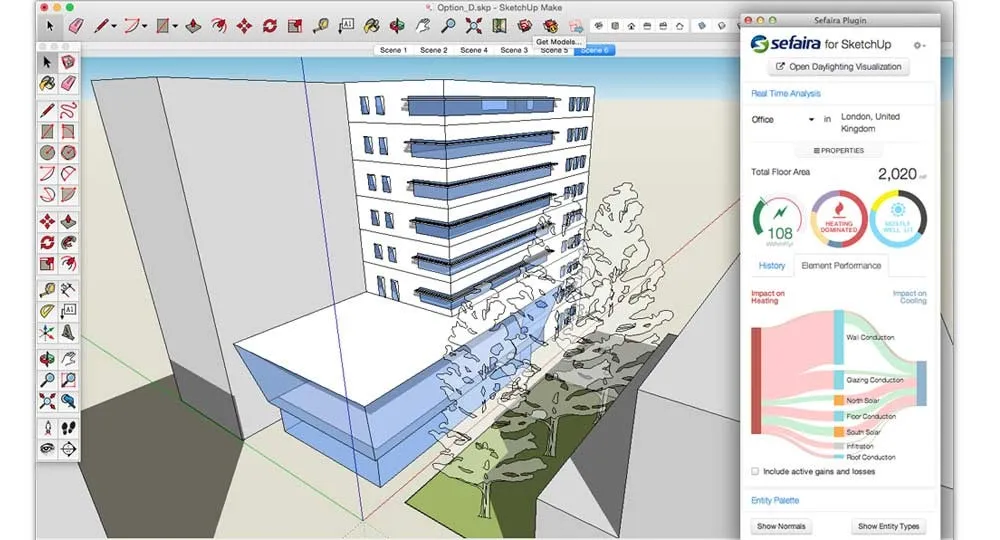Activate the Offset tool in top toolbar
This screenshot has height=540, width=1000.
click(219, 26)
